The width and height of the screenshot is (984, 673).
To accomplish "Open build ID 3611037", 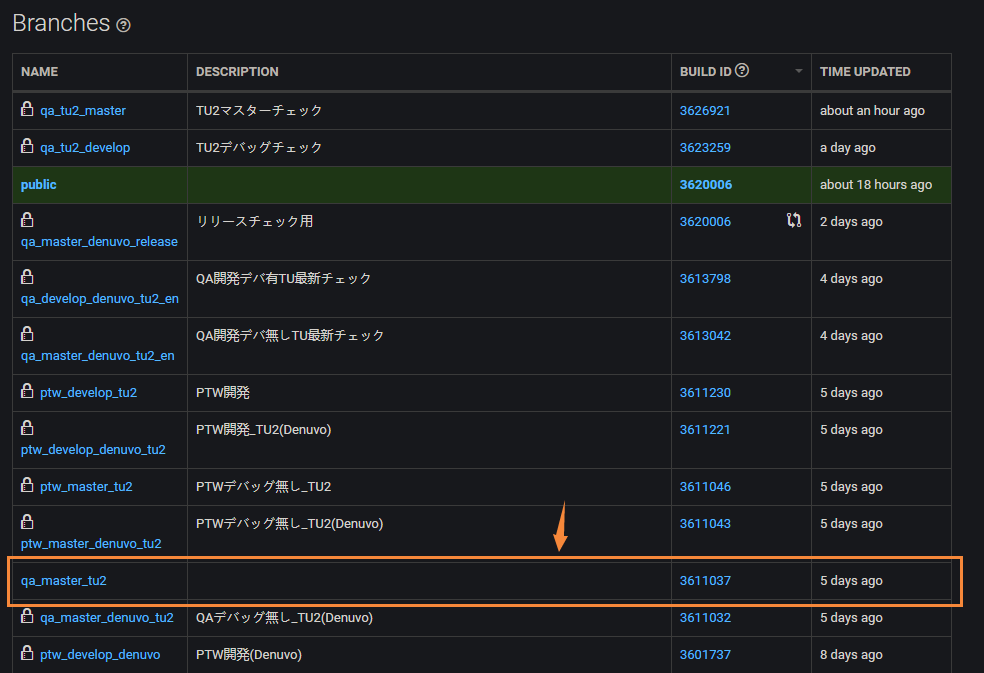I will point(705,581).
